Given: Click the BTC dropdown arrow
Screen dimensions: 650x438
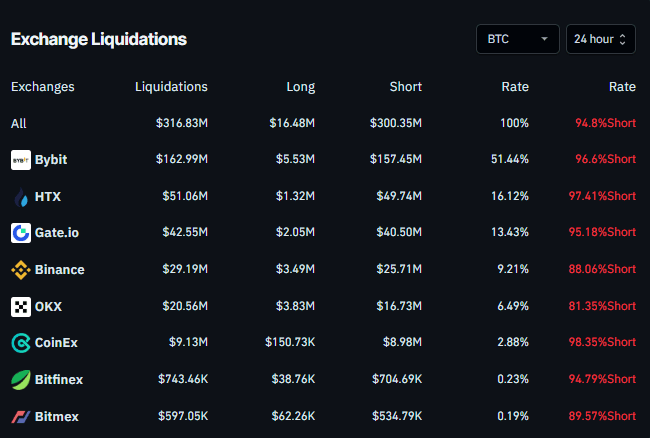Looking at the screenshot, I should coord(545,39).
